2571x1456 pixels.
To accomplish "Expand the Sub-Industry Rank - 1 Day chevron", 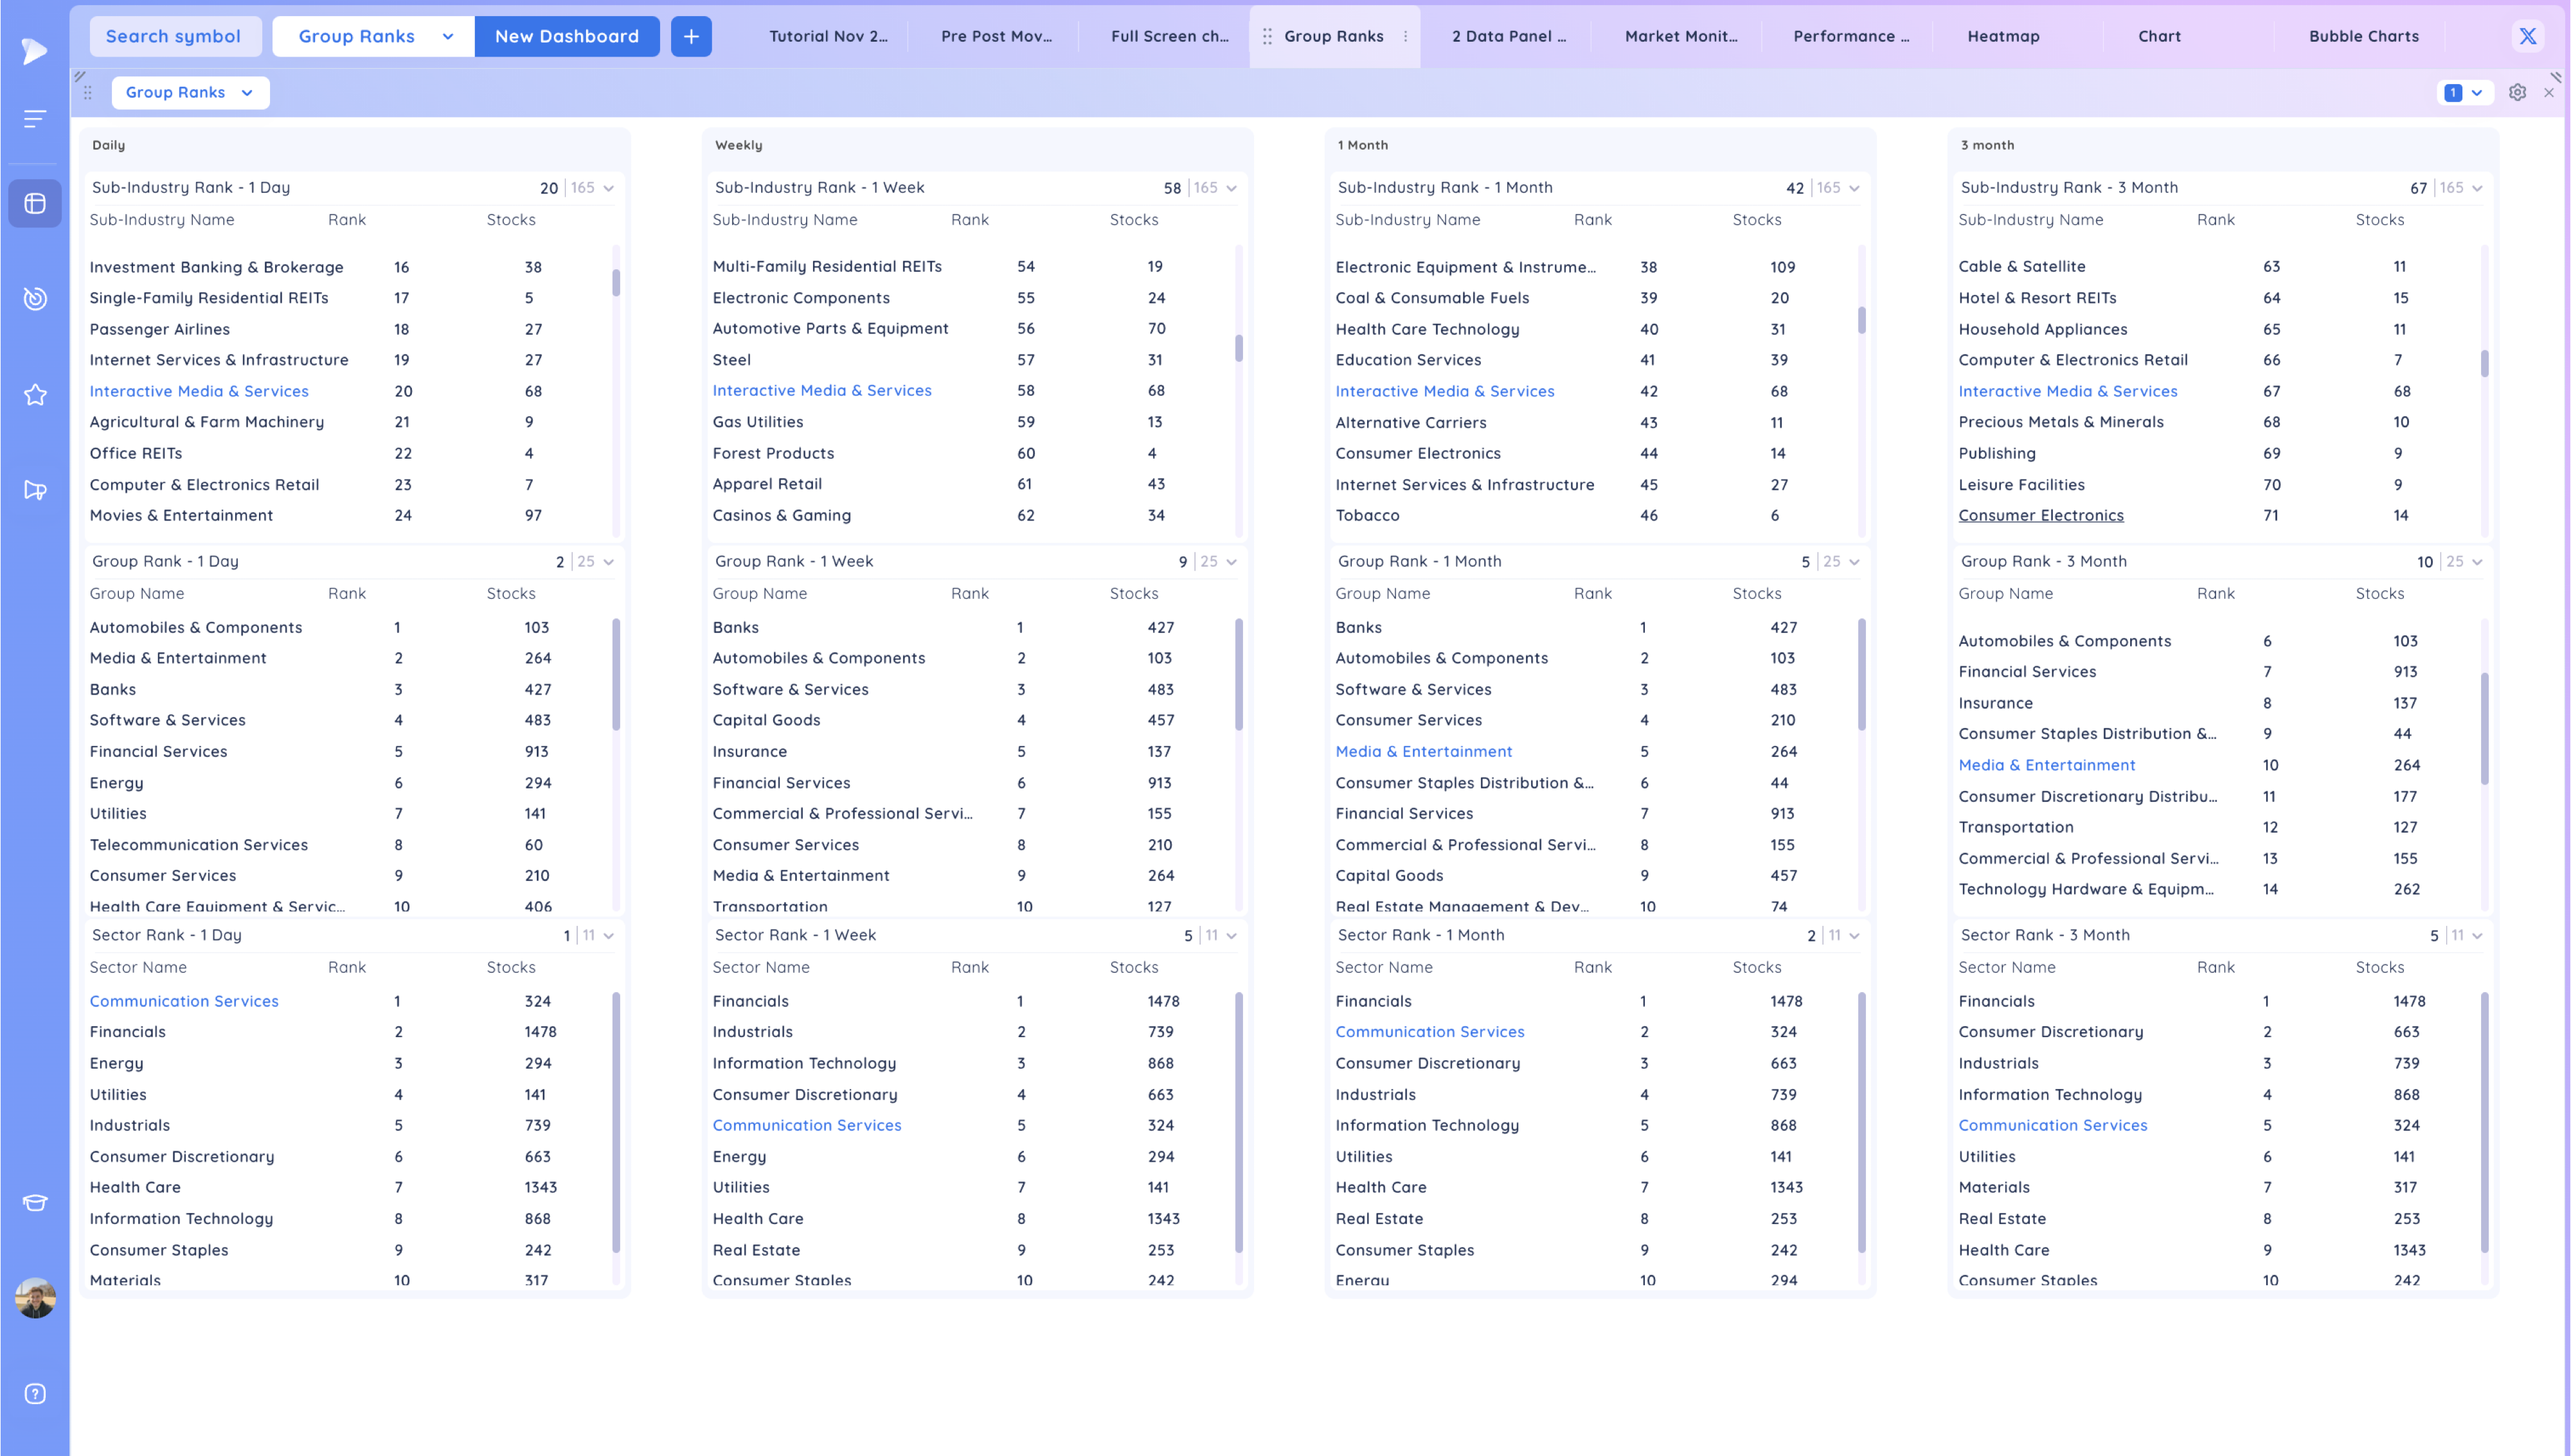I will (x=608, y=188).
